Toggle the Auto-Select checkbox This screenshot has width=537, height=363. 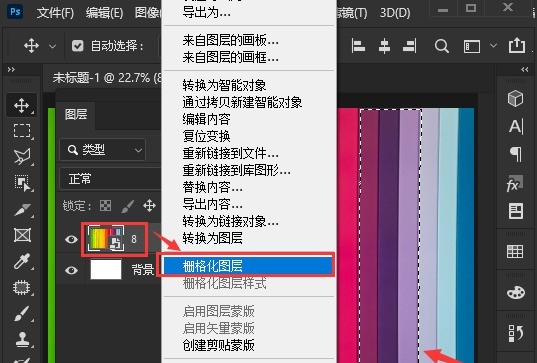(x=78, y=46)
